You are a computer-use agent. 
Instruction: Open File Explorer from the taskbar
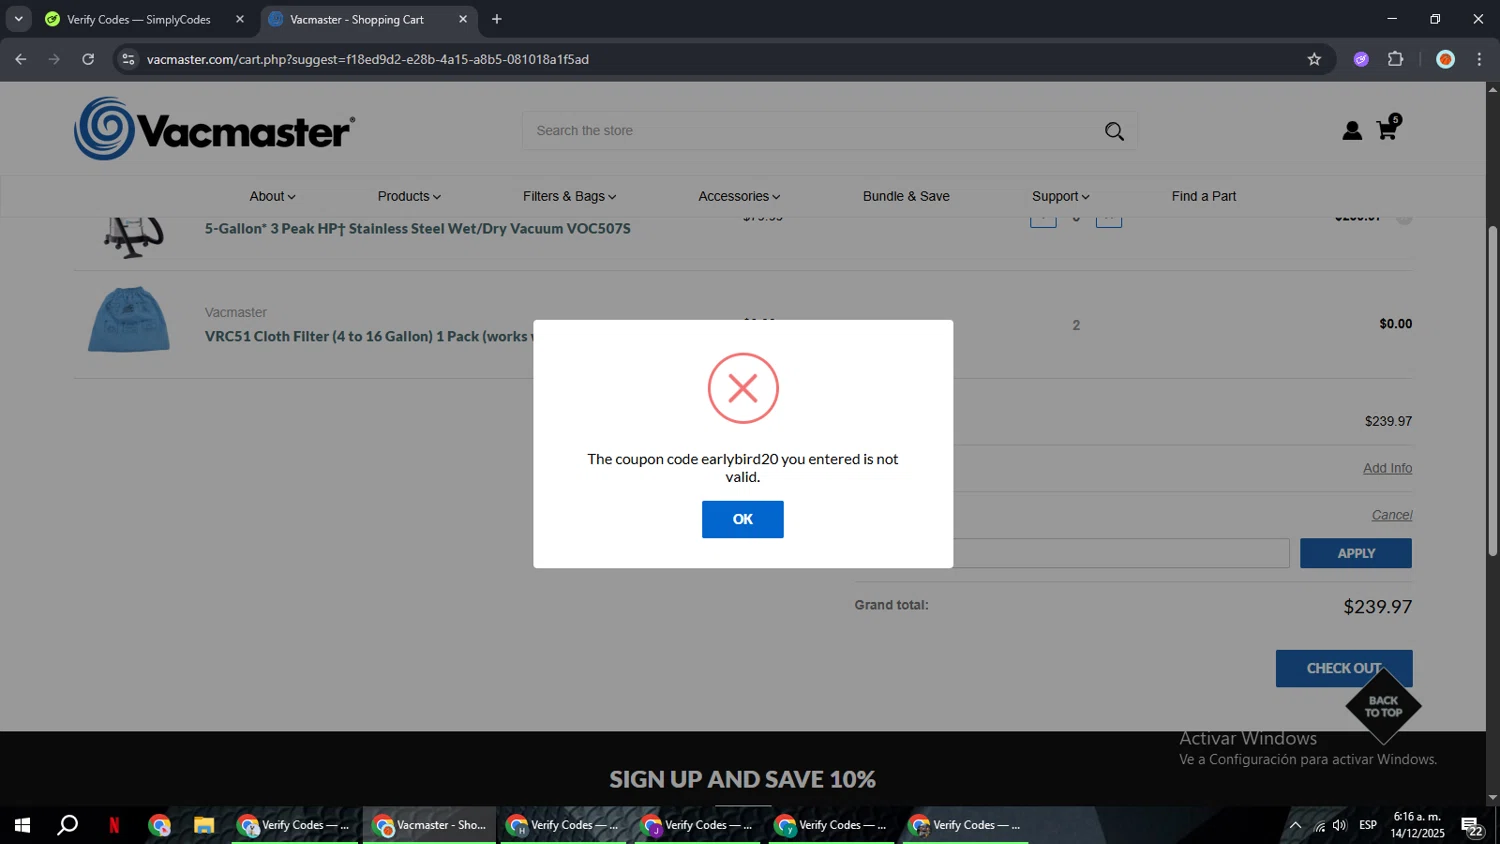204,825
